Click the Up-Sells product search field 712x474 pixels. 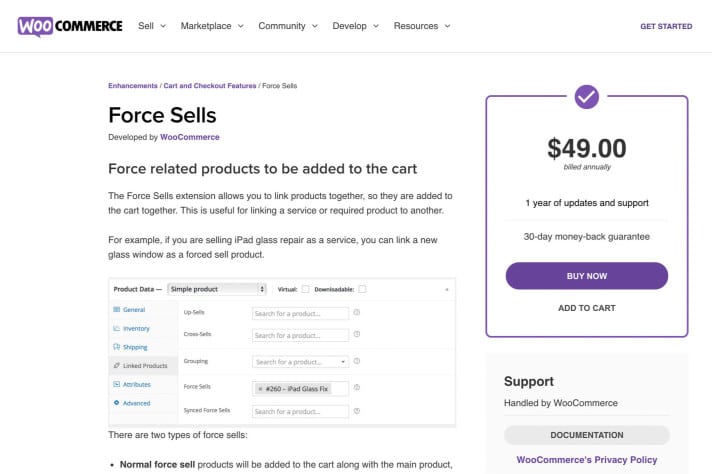point(300,313)
